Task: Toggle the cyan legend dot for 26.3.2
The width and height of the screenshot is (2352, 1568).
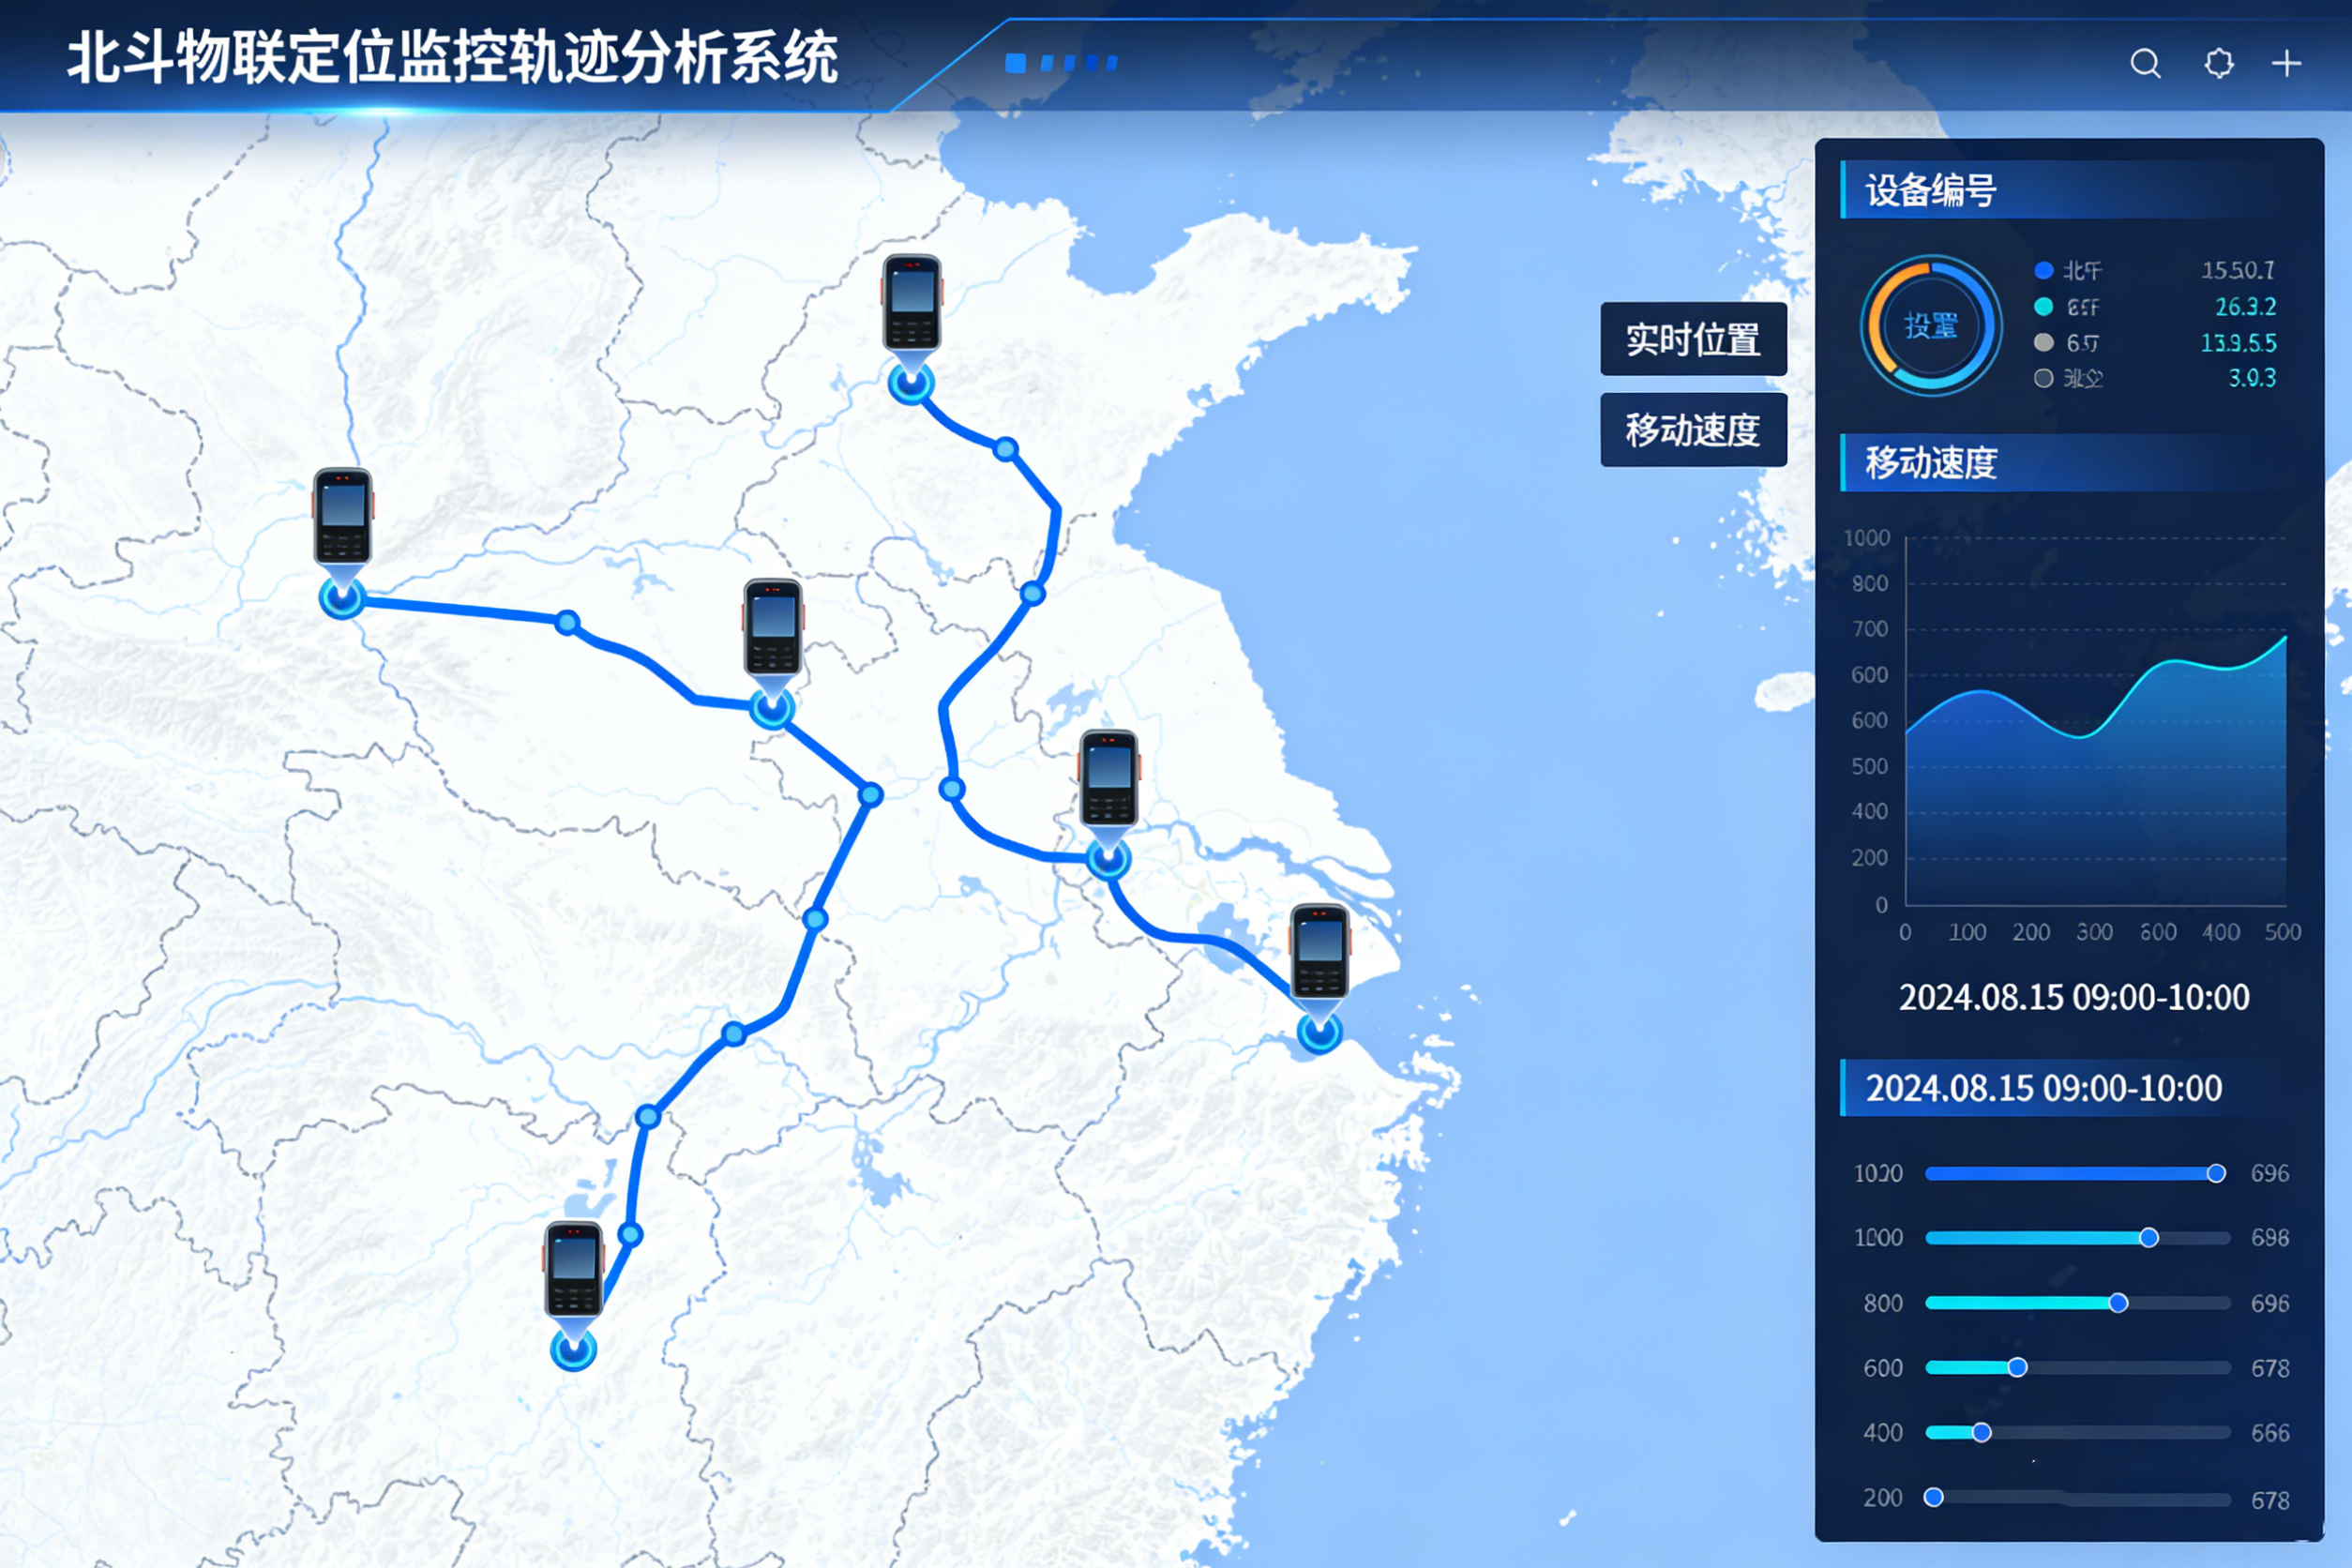Action: pos(2044,307)
